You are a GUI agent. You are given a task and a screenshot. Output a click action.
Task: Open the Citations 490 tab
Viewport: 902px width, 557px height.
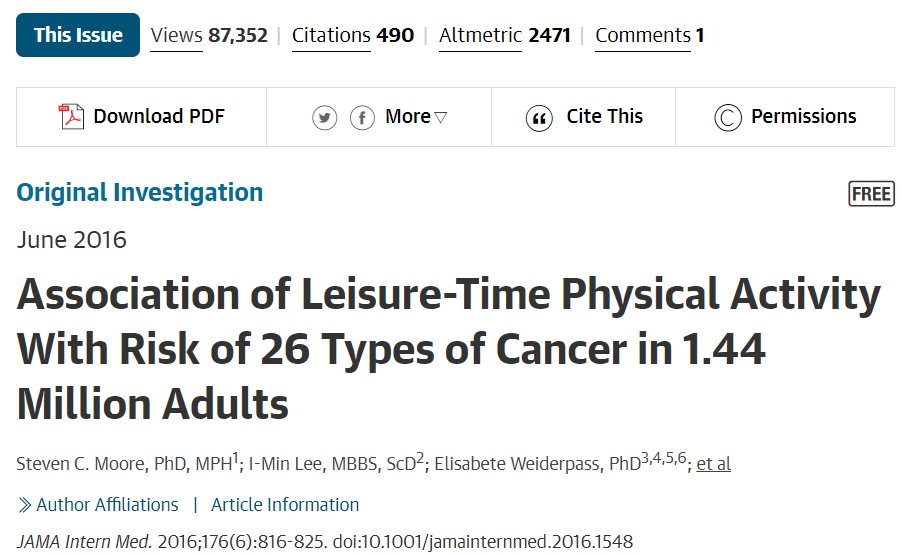click(353, 36)
